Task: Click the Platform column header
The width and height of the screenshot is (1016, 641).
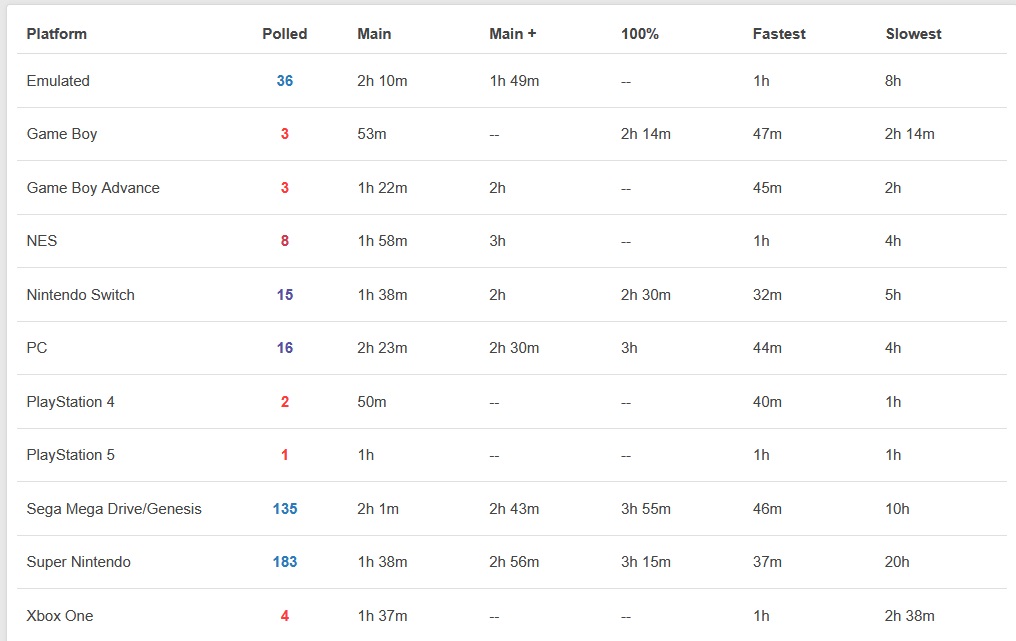Action: point(57,34)
